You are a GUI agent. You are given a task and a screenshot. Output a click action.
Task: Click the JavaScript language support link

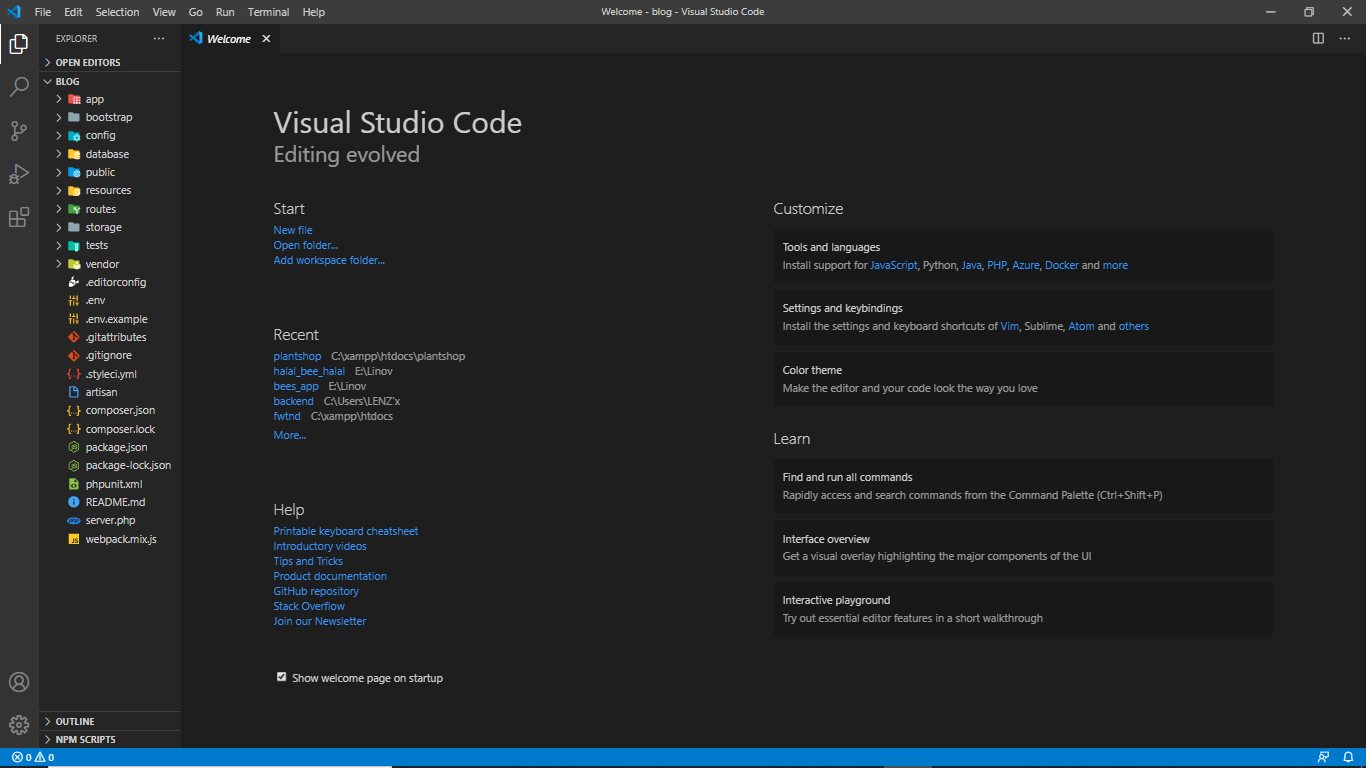coord(894,265)
